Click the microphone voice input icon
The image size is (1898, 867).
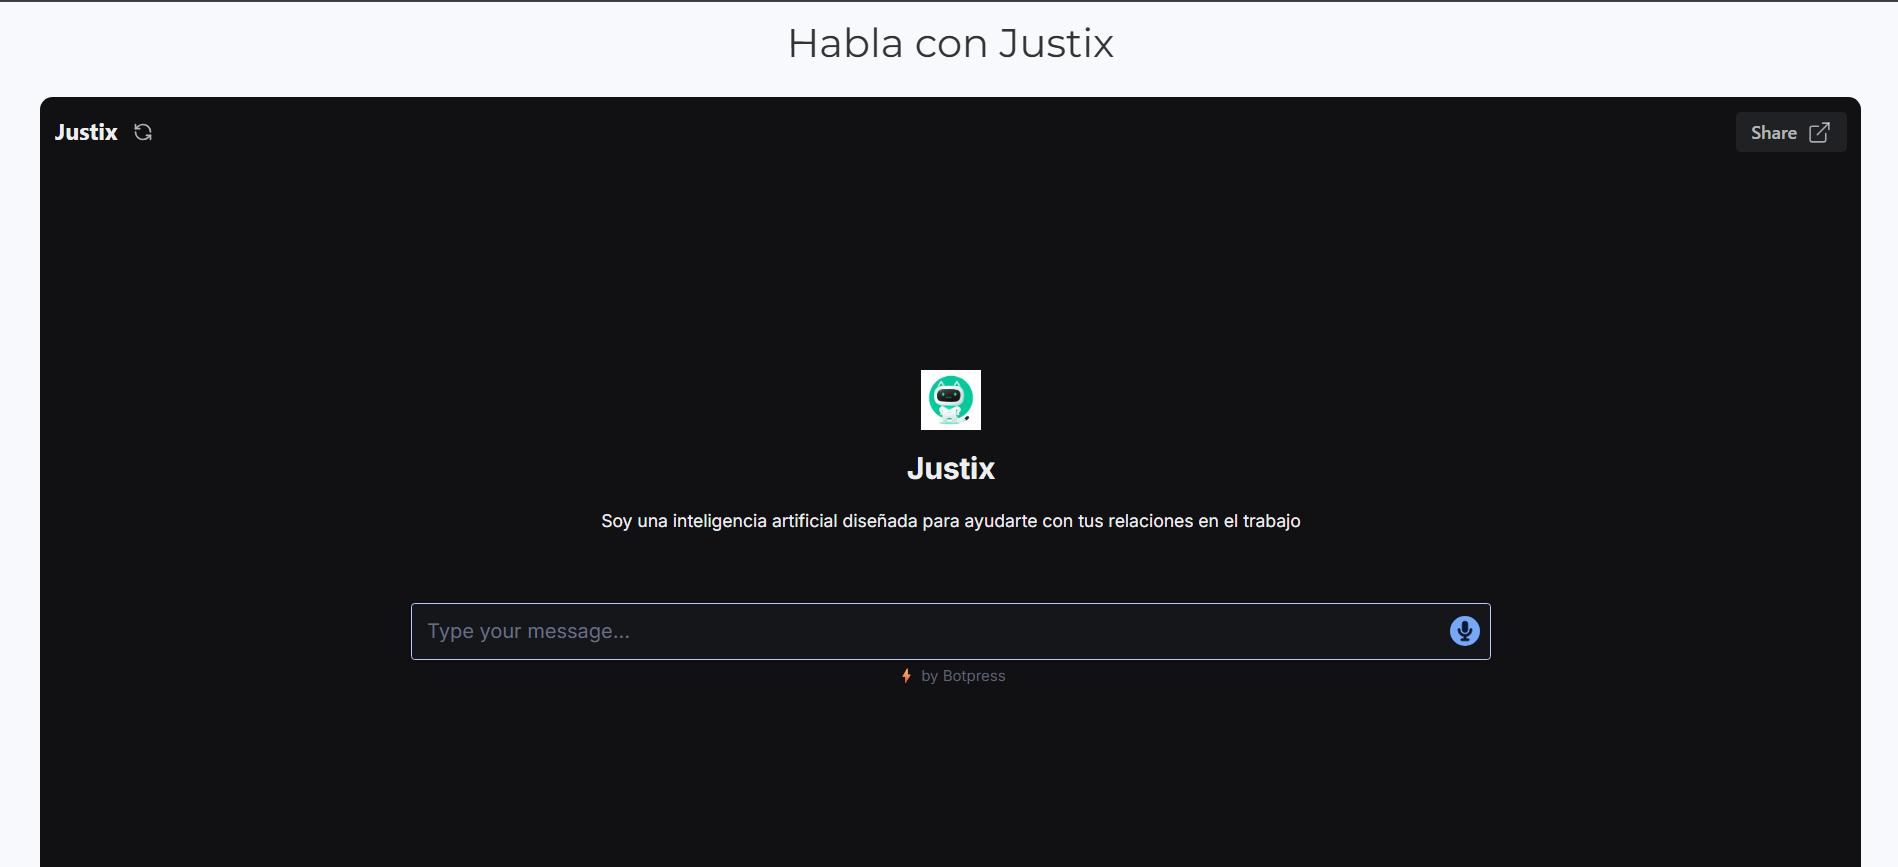(x=1464, y=631)
